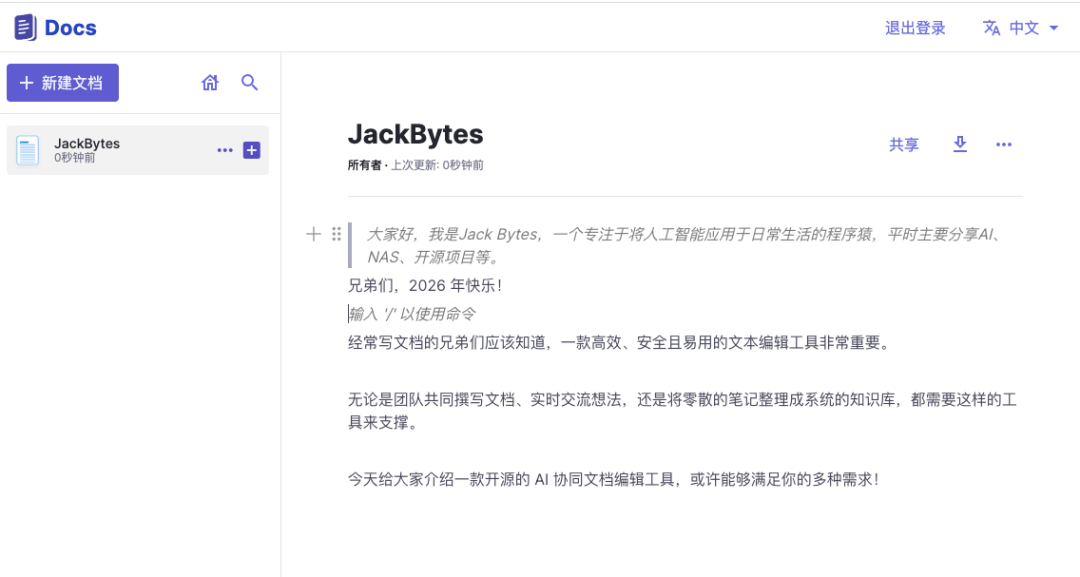Log out with 退出登录
1080x577 pixels.
915,28
